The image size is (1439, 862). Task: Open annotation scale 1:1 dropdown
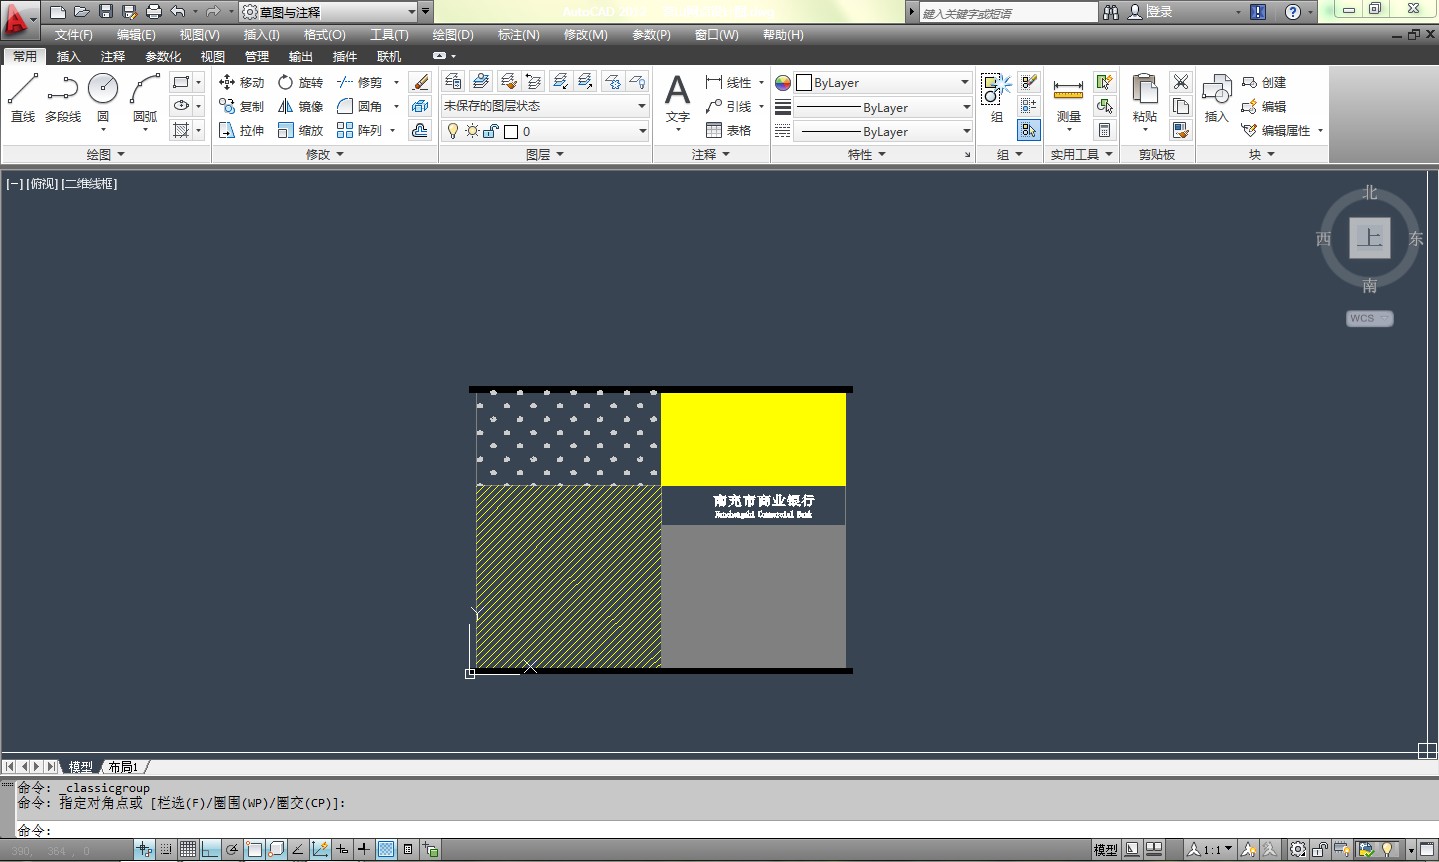[x=1210, y=850]
